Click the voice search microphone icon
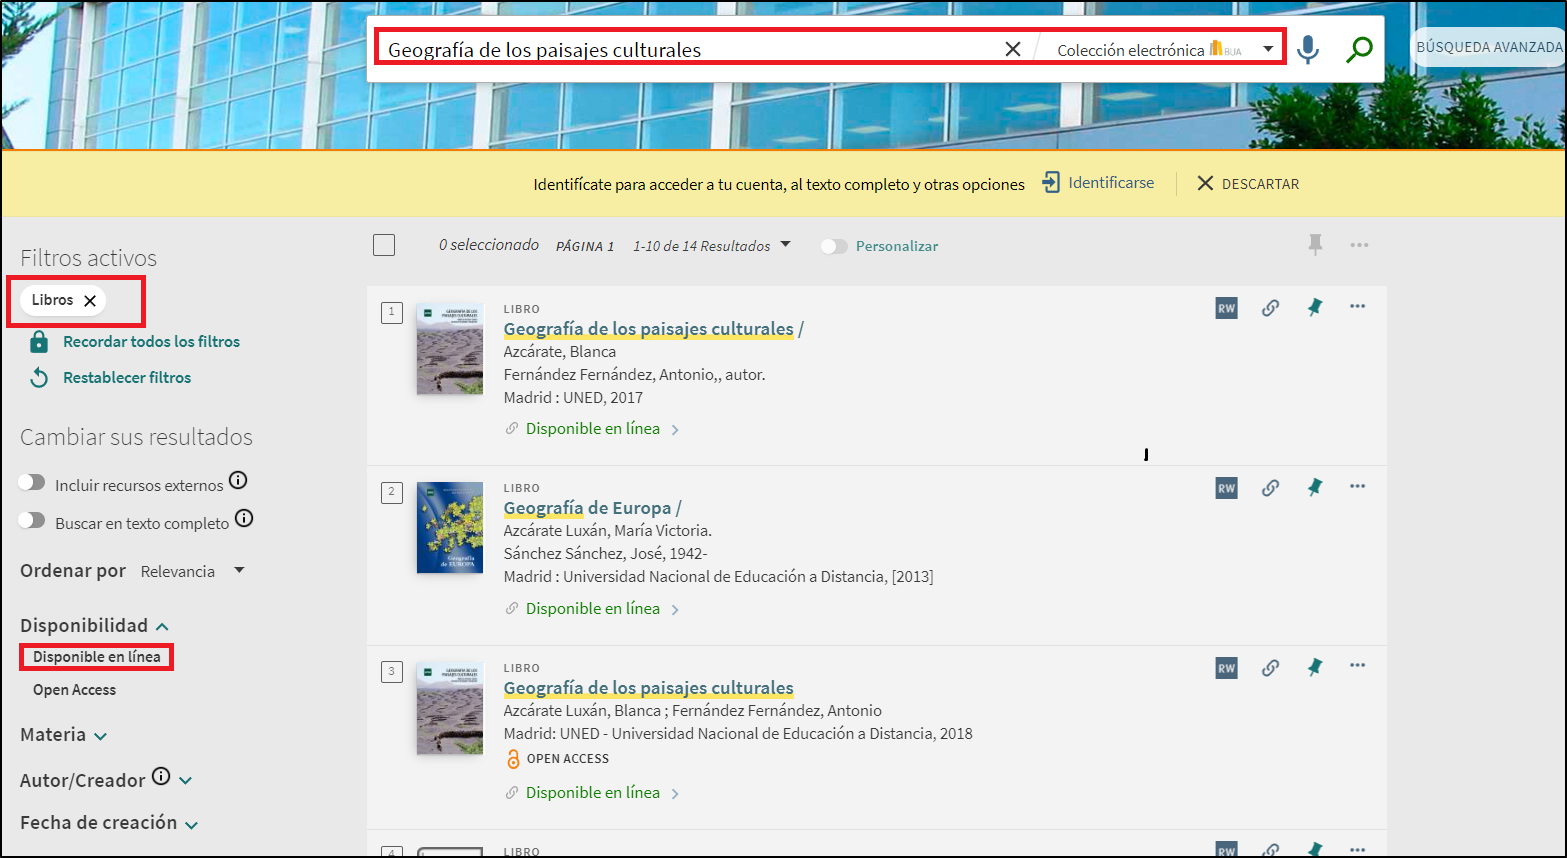 [1307, 49]
